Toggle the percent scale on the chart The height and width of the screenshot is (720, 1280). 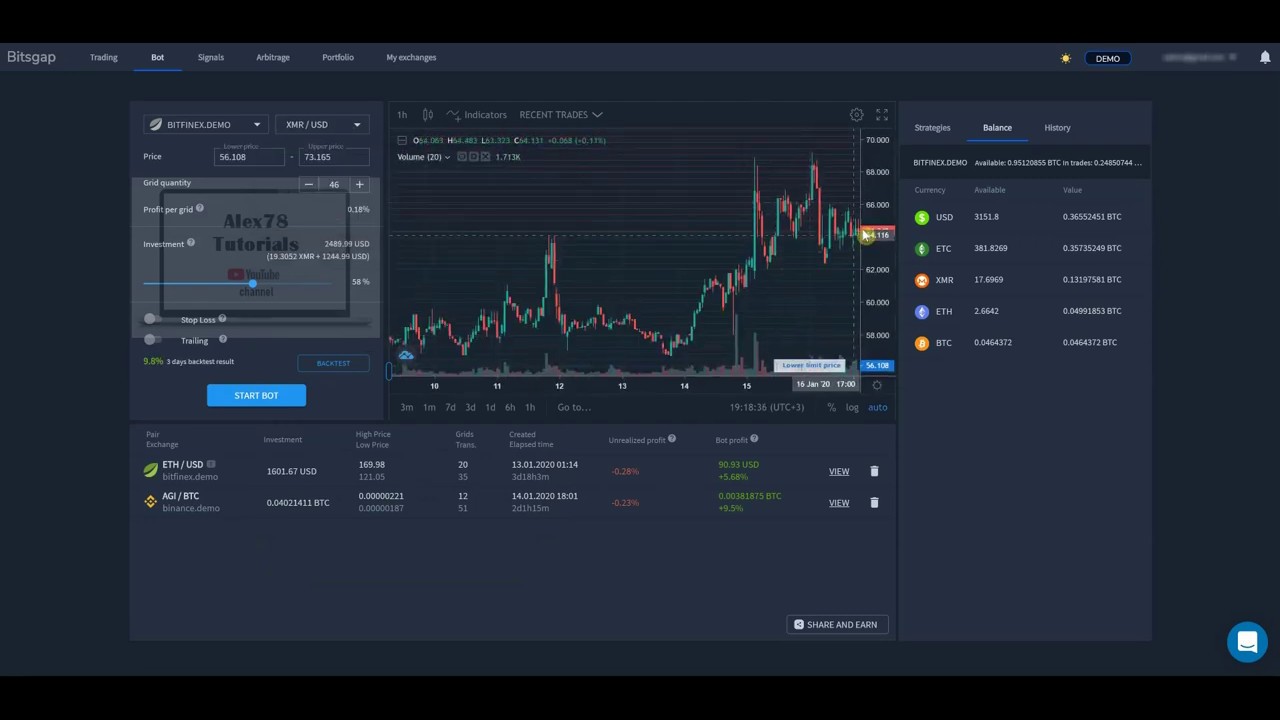831,407
